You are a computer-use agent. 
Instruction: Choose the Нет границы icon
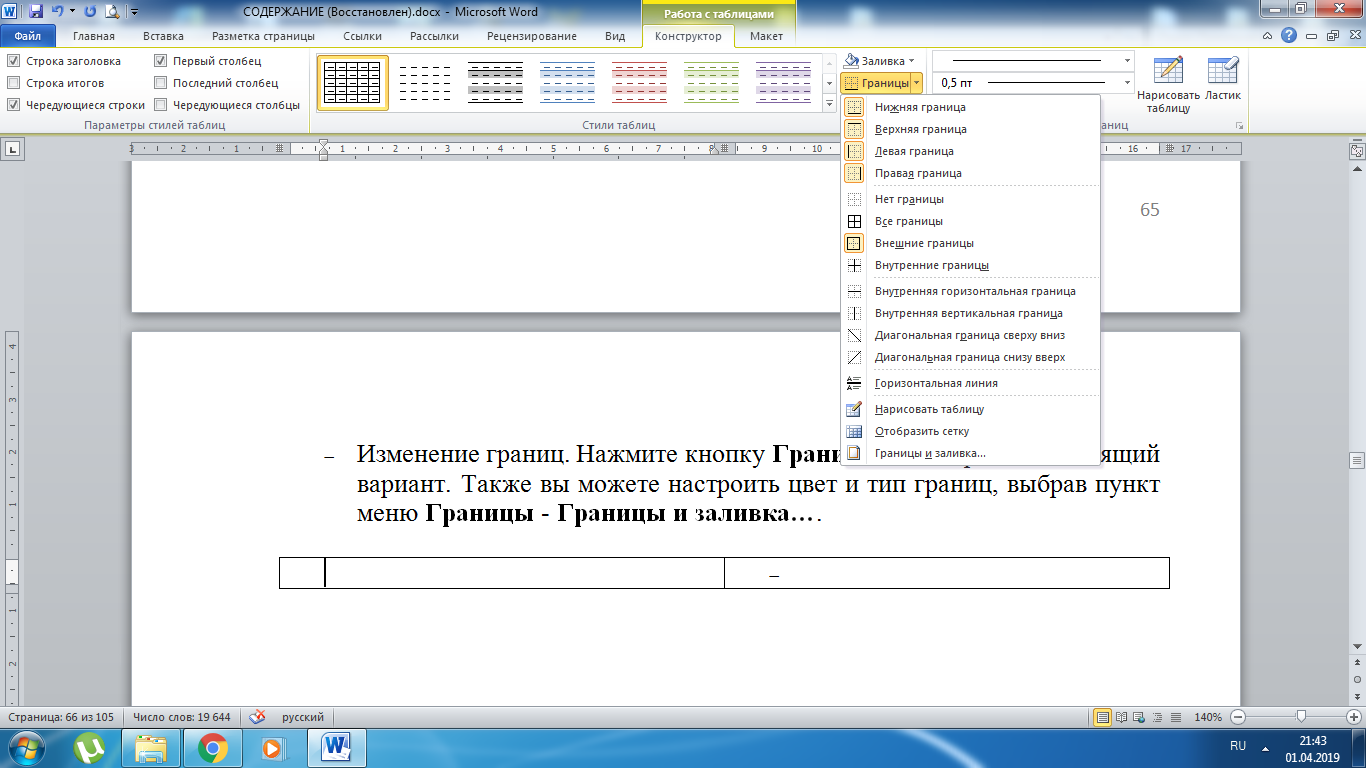click(854, 199)
